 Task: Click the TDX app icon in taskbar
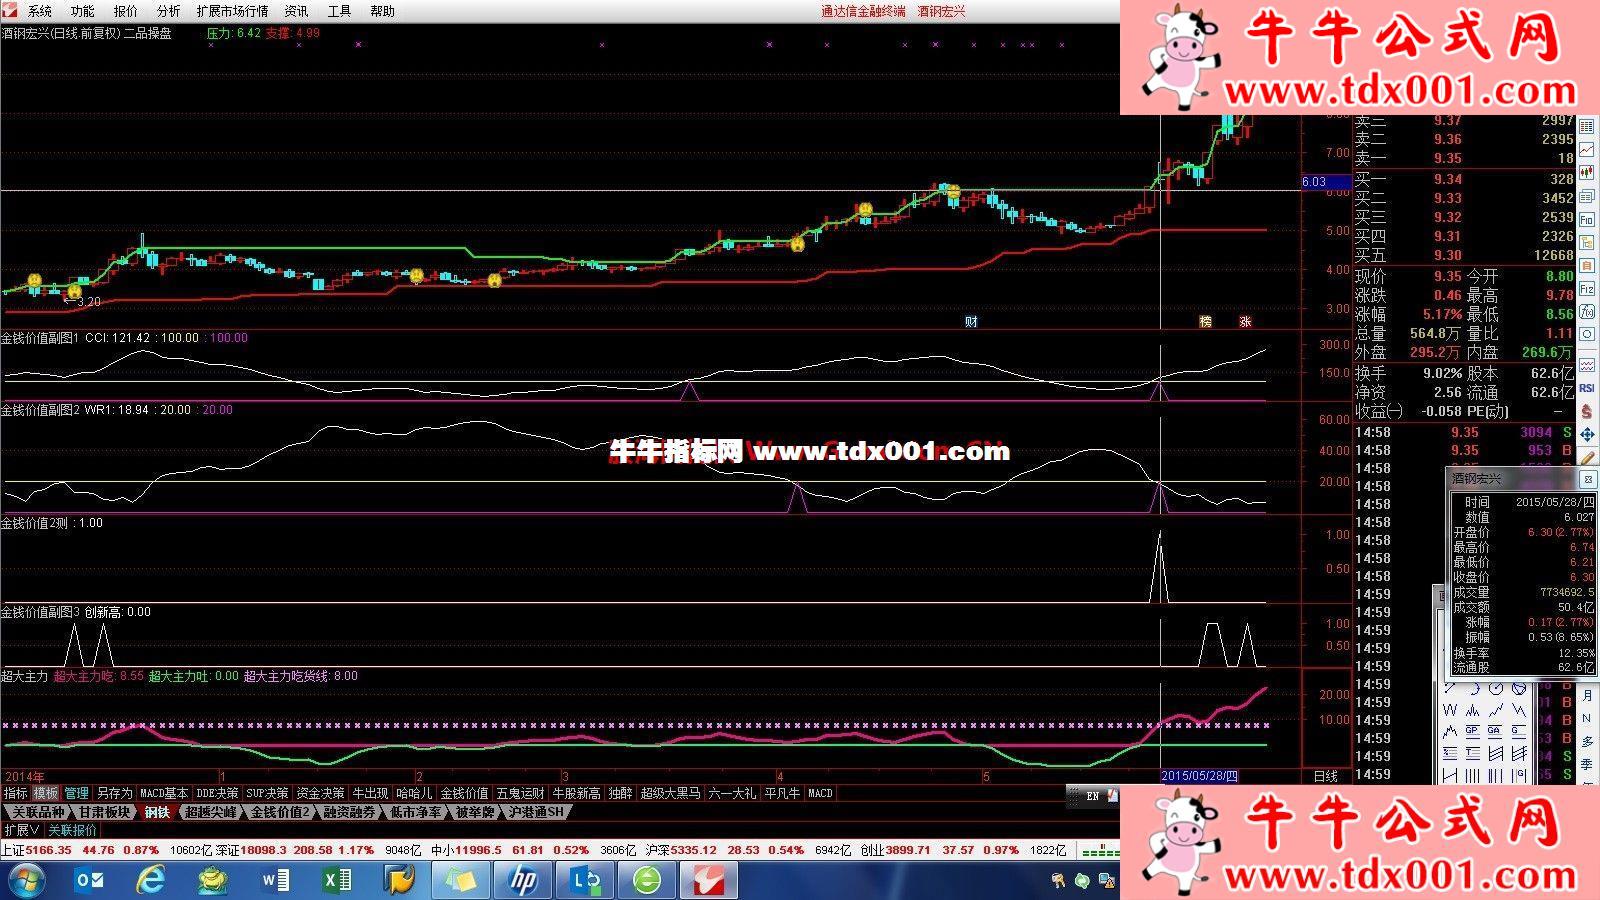[708, 880]
